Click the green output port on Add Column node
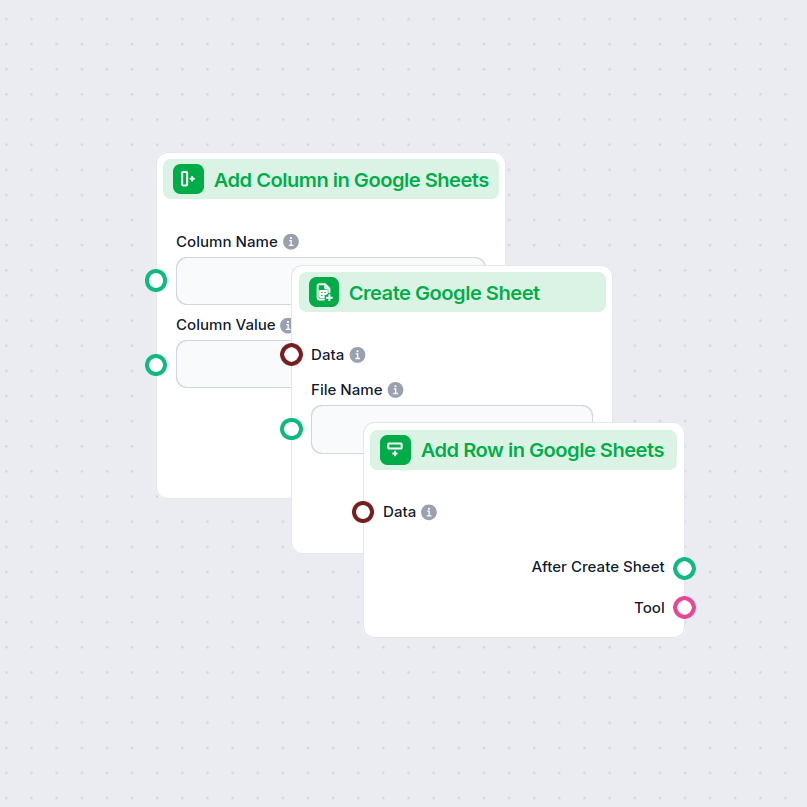The image size is (807, 807). tap(291, 428)
